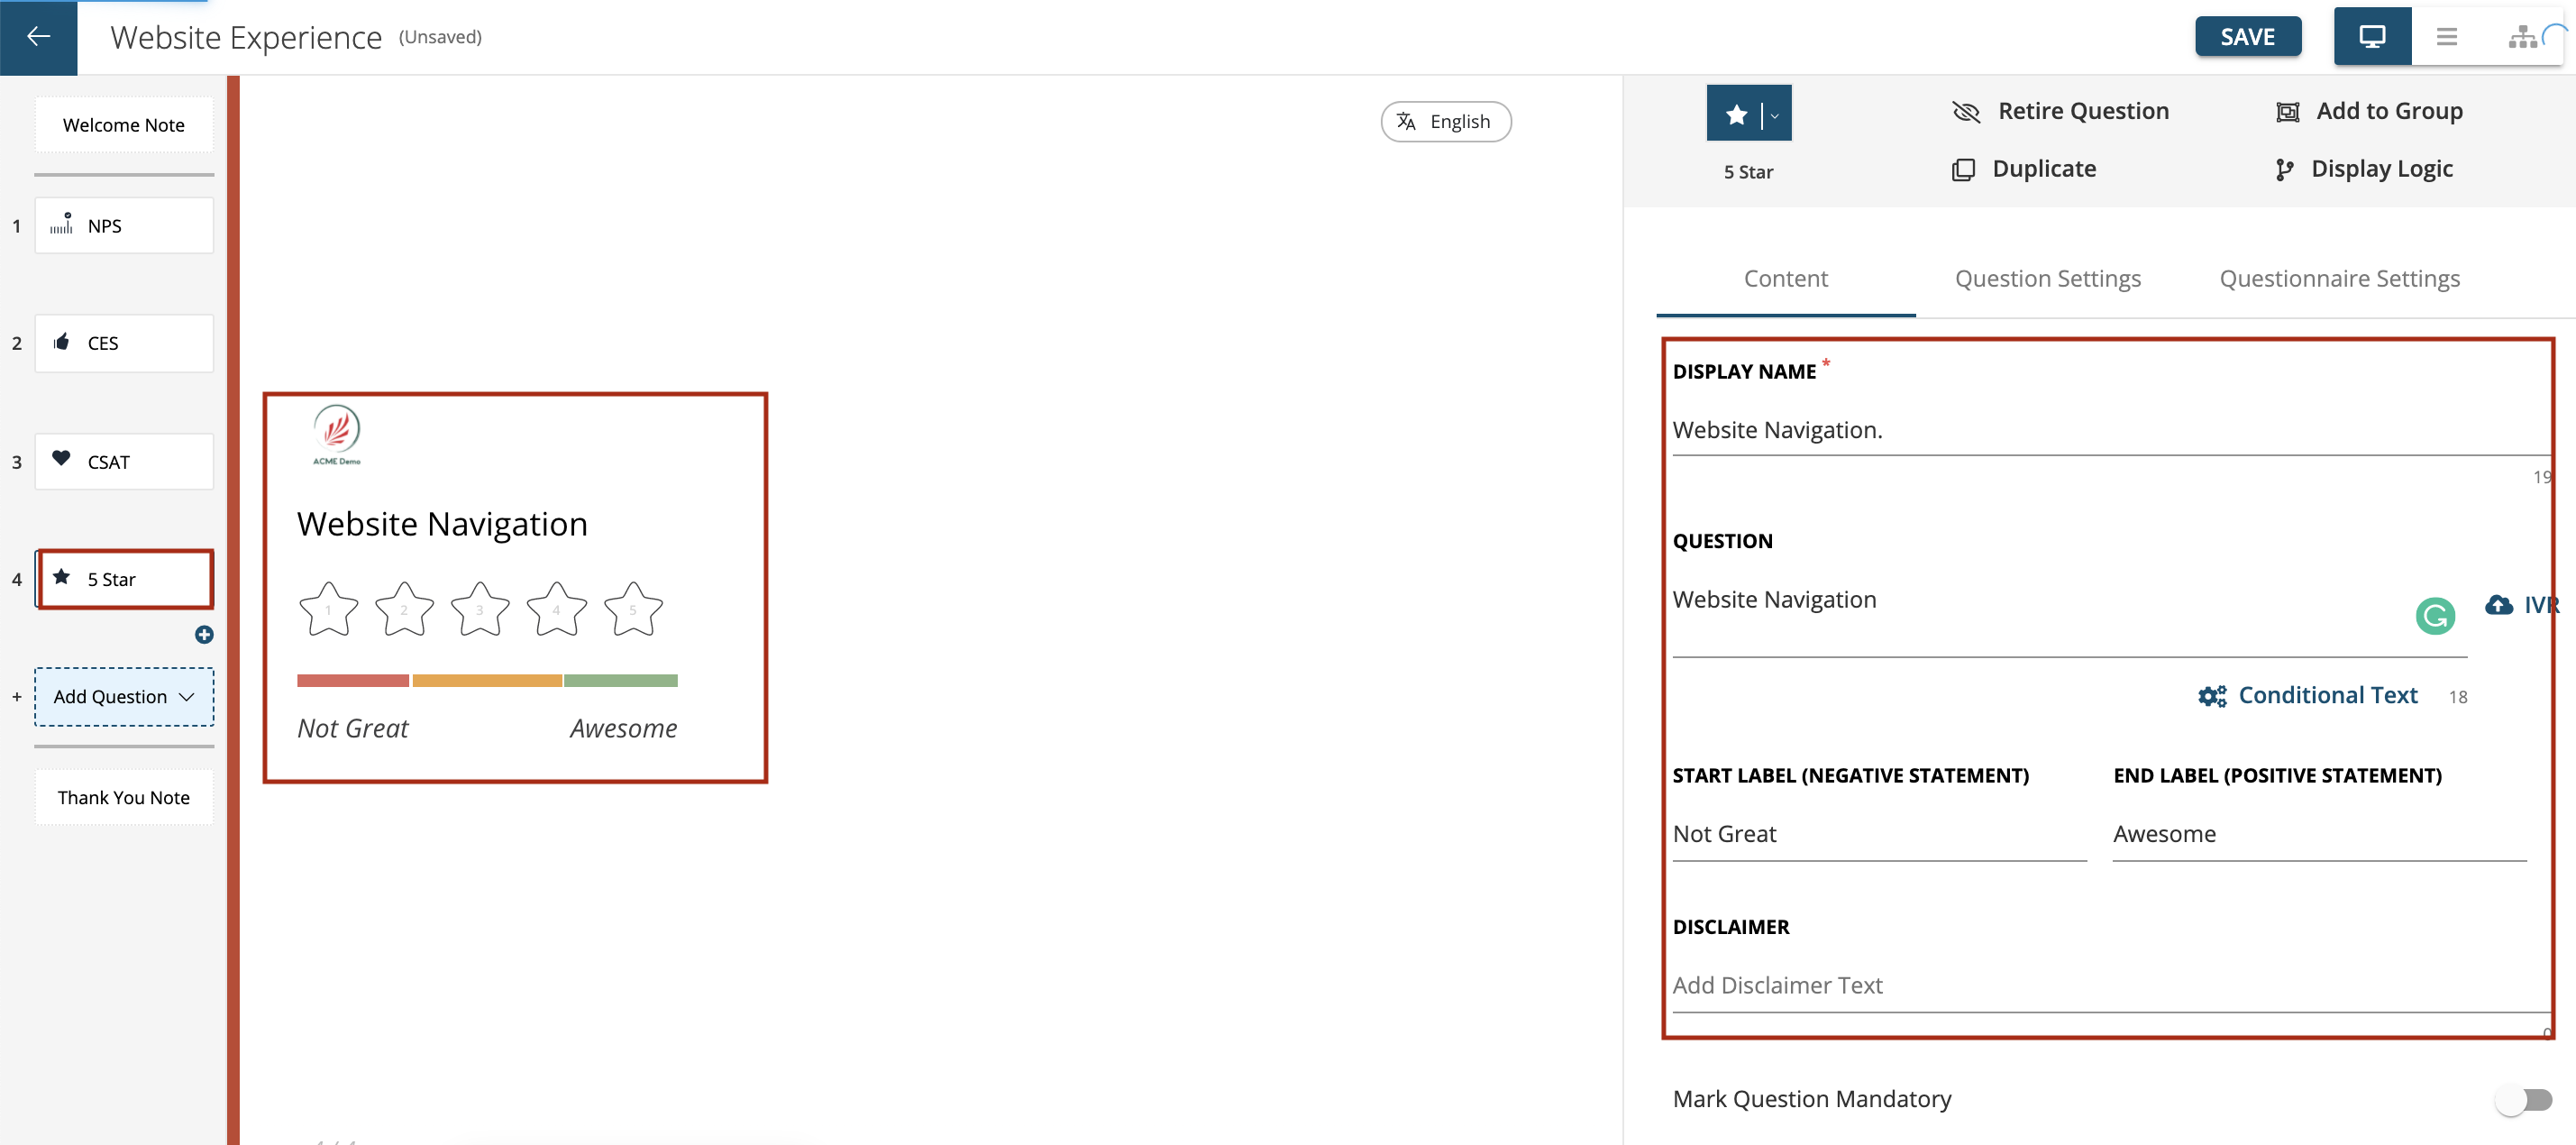Select the CES question in sidebar
Screen dimensions: 2576x1145
pyautogui.click(x=123, y=342)
